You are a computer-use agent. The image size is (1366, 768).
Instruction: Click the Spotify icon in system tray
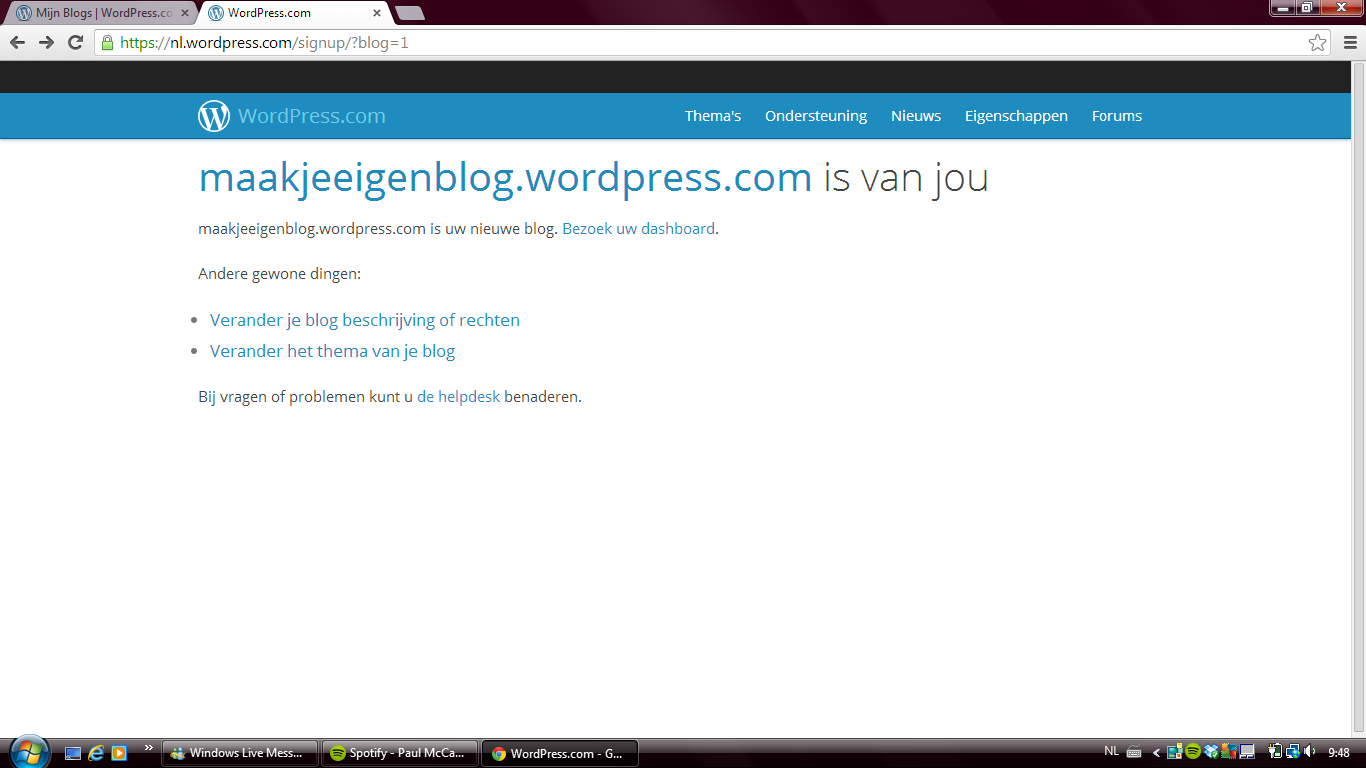pyautogui.click(x=1193, y=752)
